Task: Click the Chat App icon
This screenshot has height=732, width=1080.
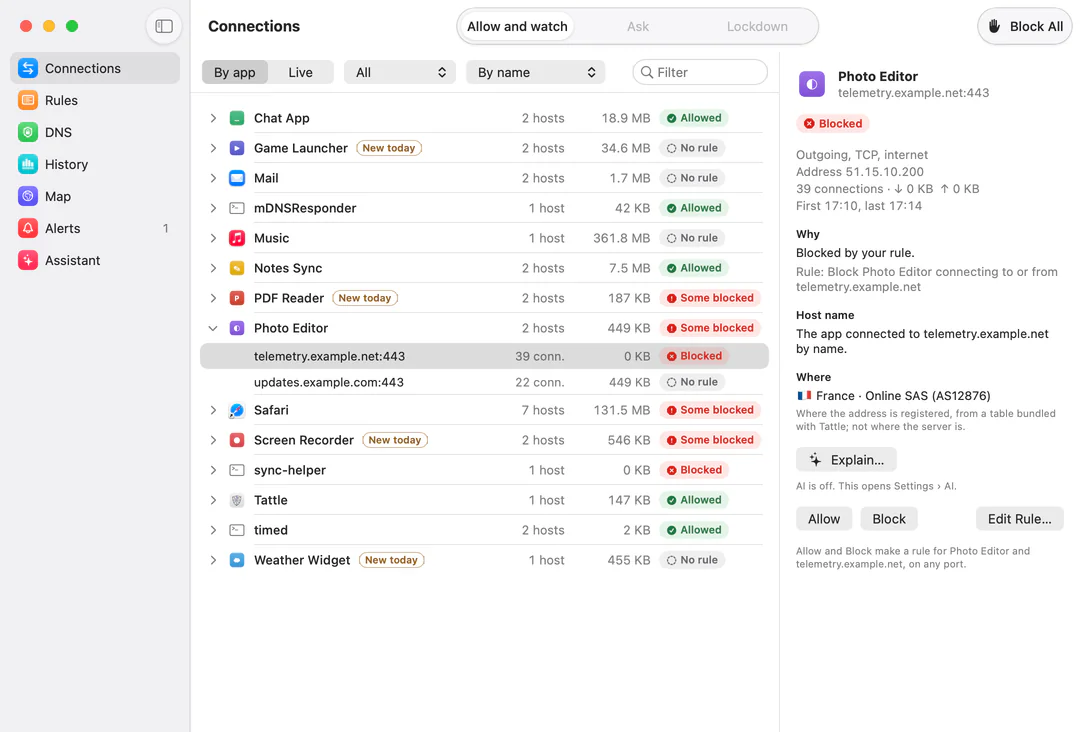Action: (x=237, y=118)
